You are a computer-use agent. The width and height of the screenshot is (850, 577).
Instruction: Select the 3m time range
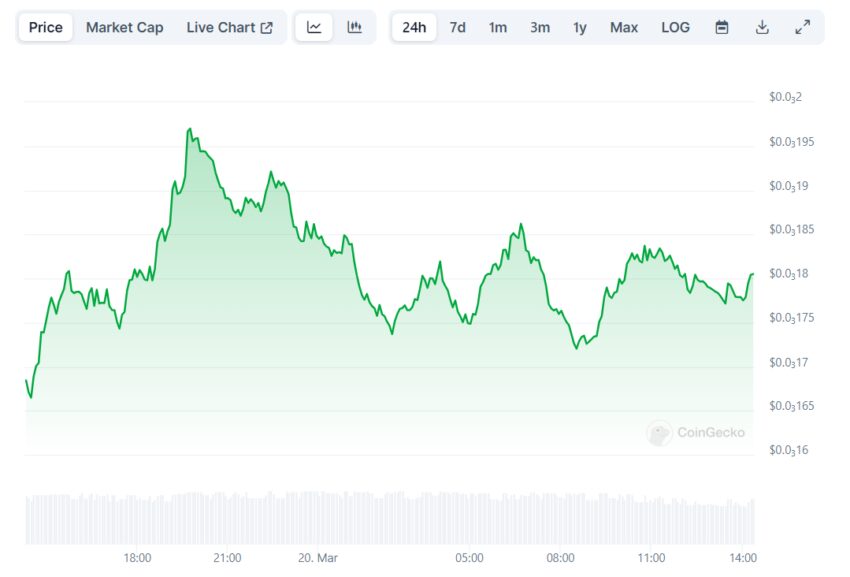[x=539, y=27]
